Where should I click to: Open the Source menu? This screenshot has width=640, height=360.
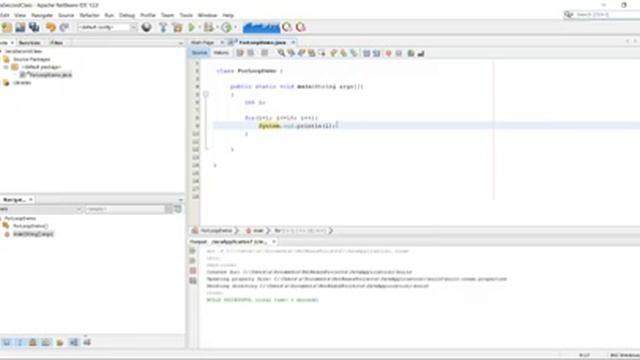(66, 15)
